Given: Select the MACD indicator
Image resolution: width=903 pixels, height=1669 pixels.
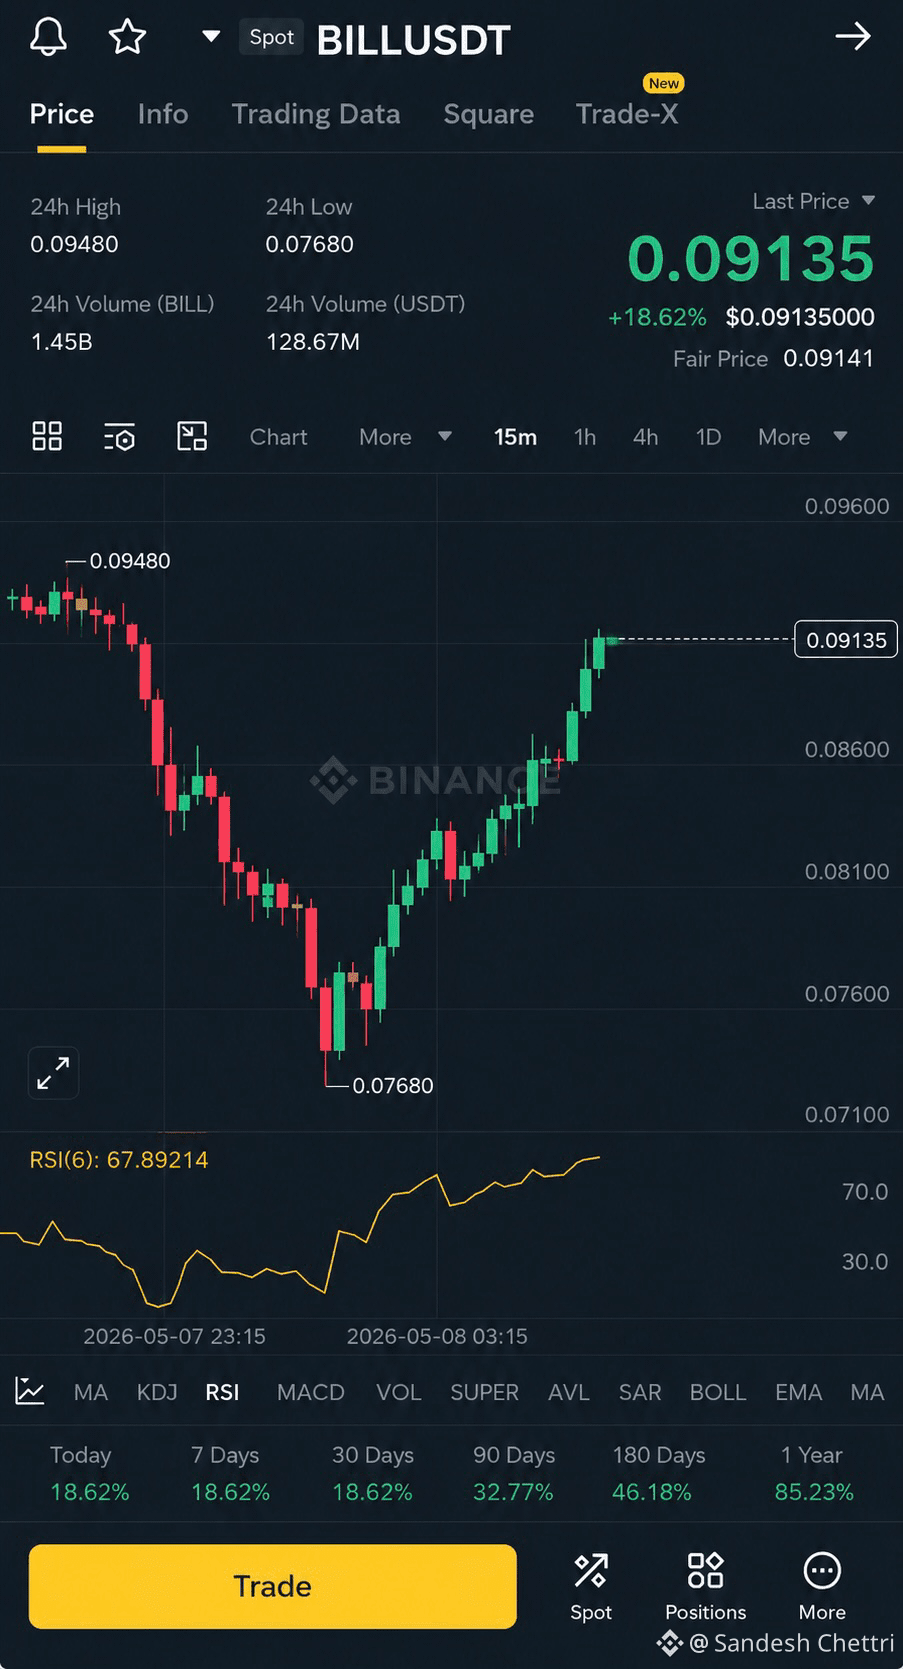Looking at the screenshot, I should pos(310,1392).
